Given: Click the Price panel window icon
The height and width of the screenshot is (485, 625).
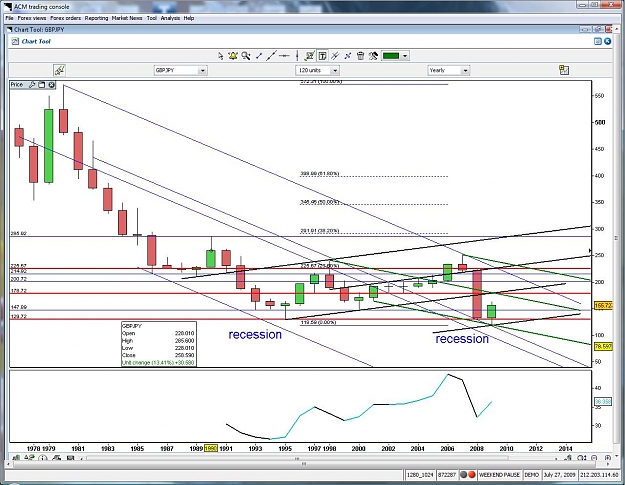Looking at the screenshot, I should (x=41, y=85).
